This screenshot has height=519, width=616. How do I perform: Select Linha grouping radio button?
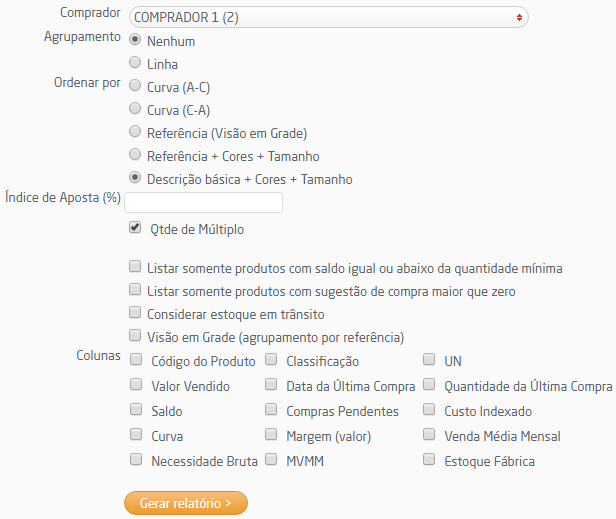135,63
